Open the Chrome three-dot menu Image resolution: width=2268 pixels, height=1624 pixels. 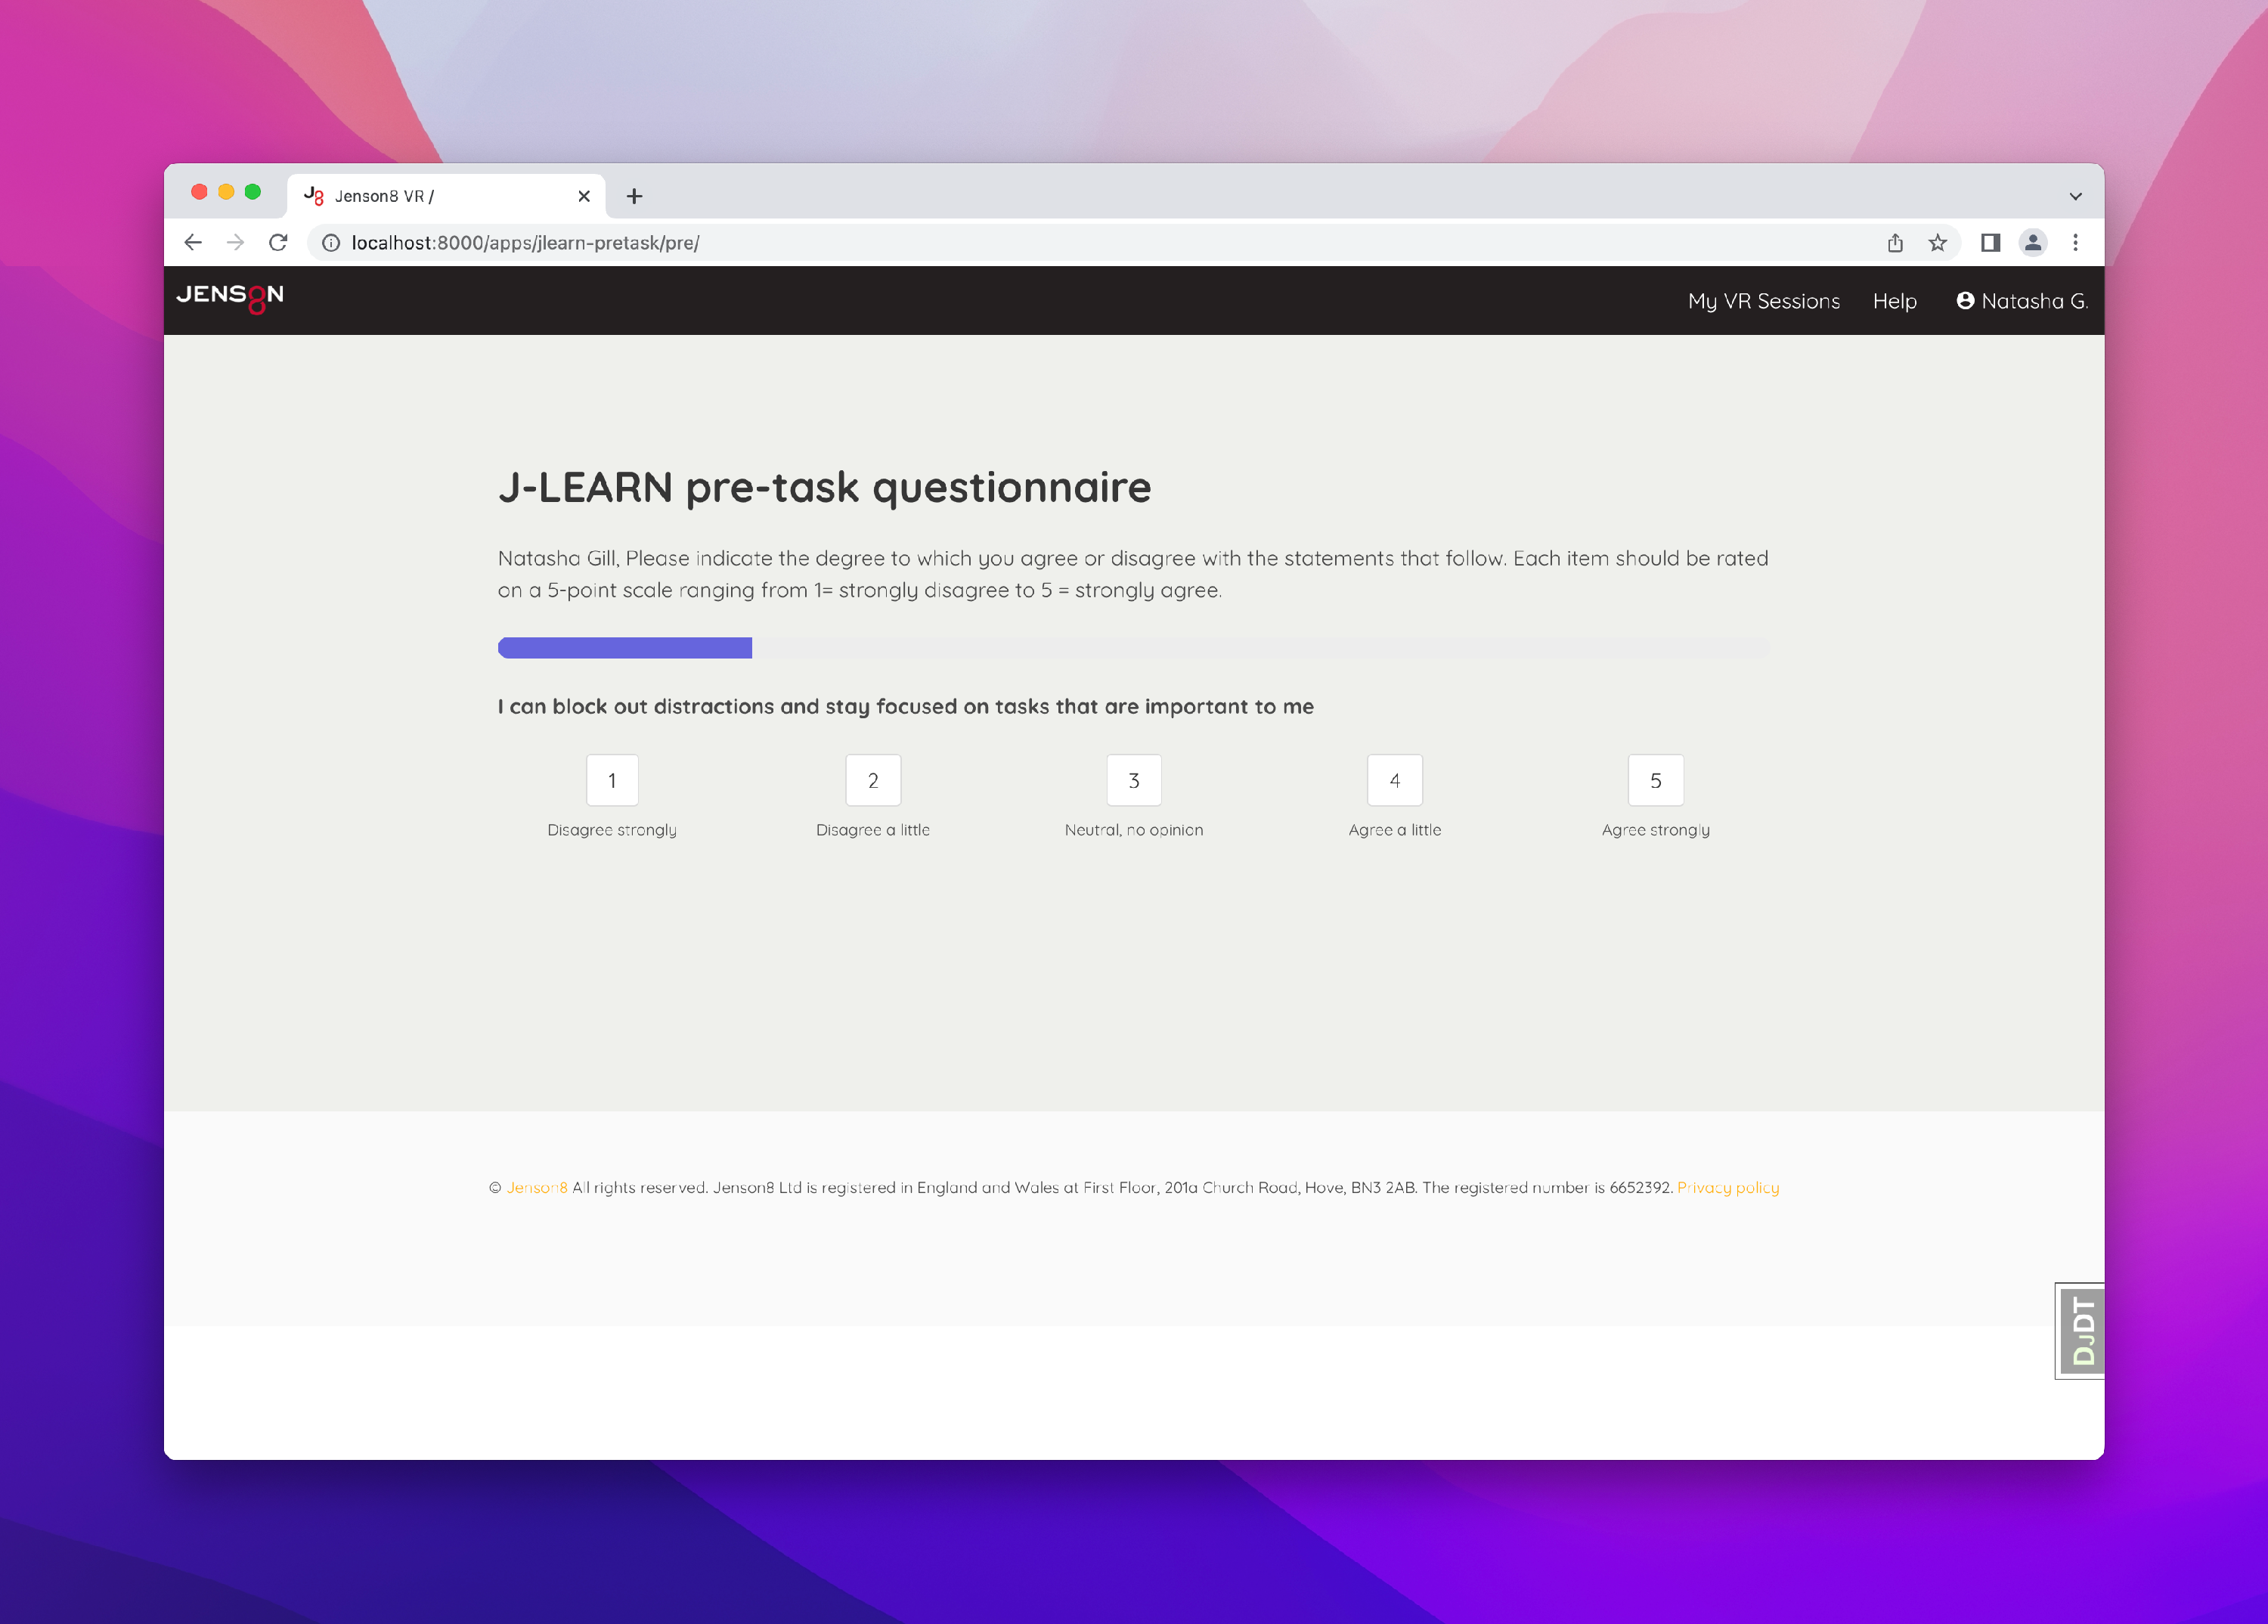(2076, 243)
